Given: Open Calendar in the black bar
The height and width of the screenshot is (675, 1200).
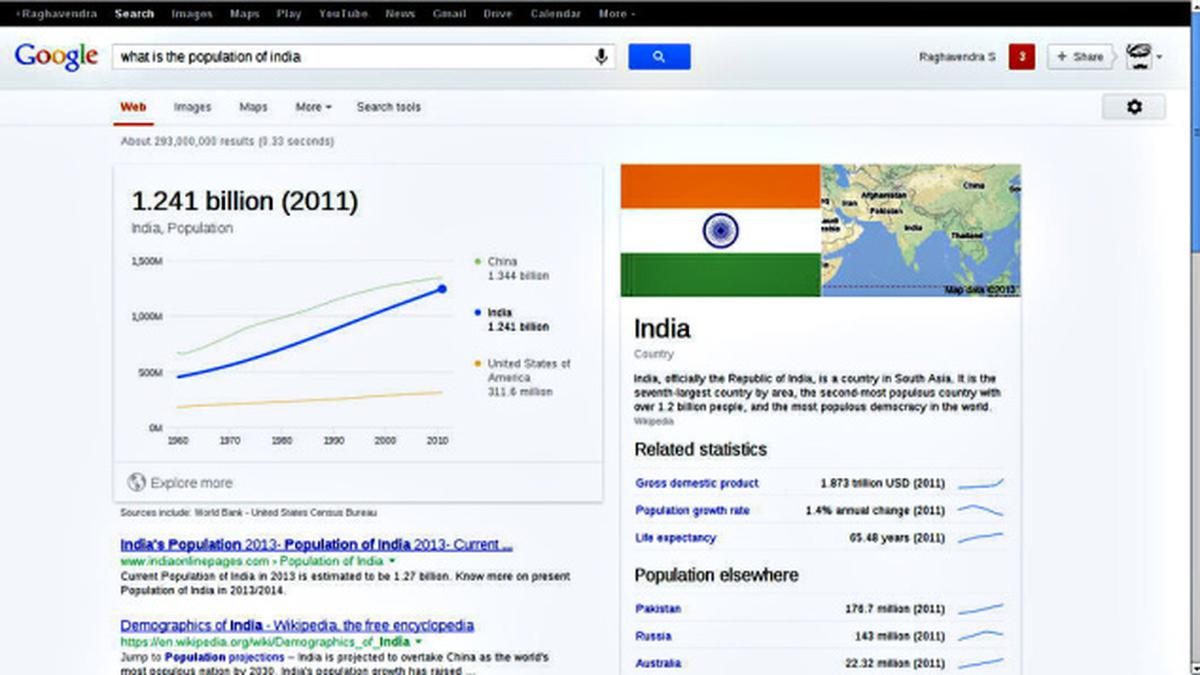Looking at the screenshot, I should (x=555, y=14).
